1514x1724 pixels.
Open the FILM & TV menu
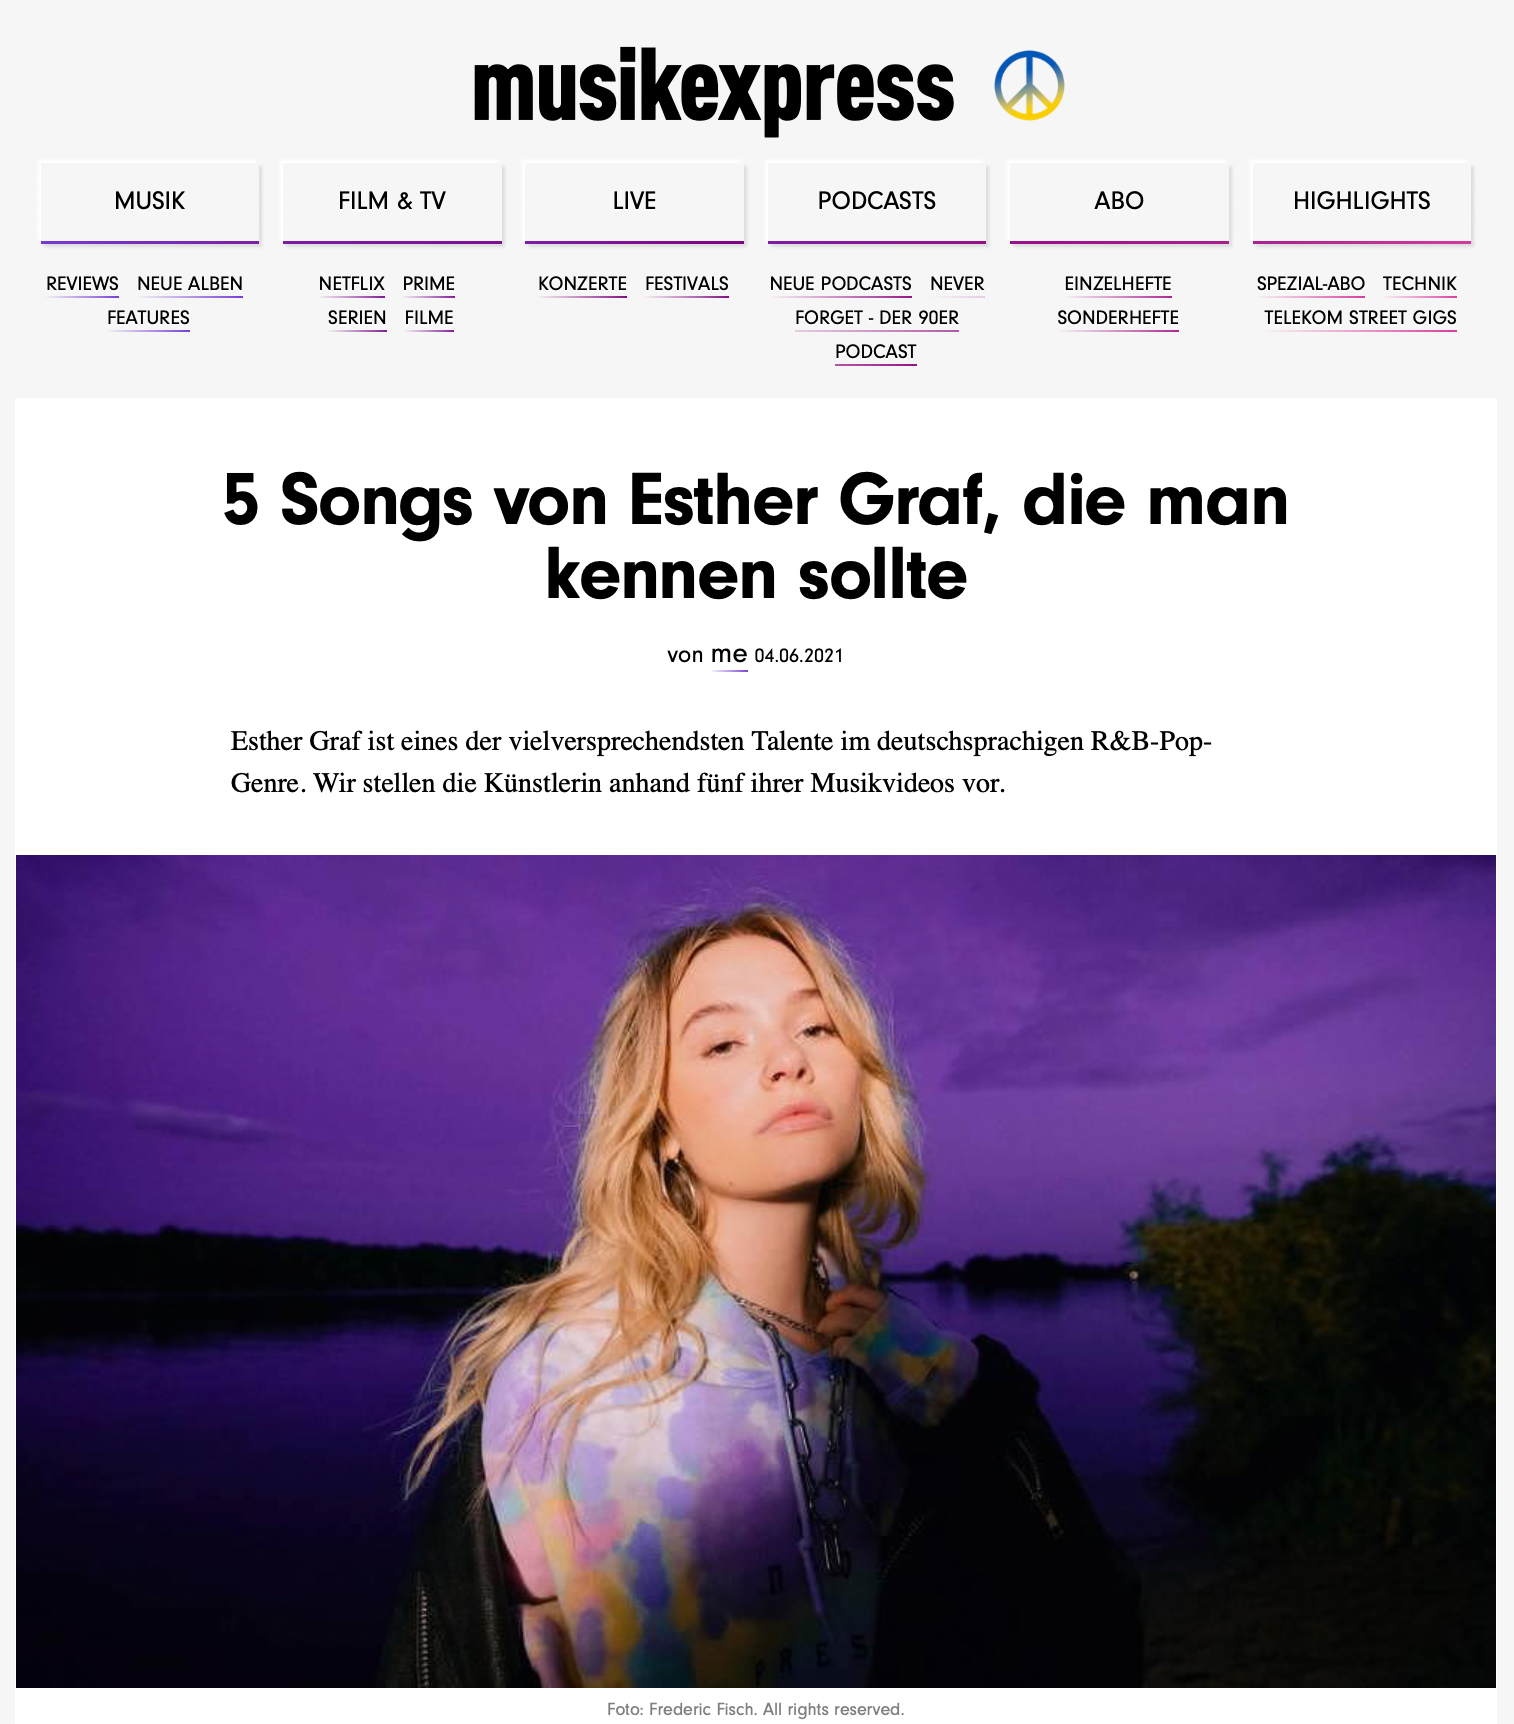(392, 201)
